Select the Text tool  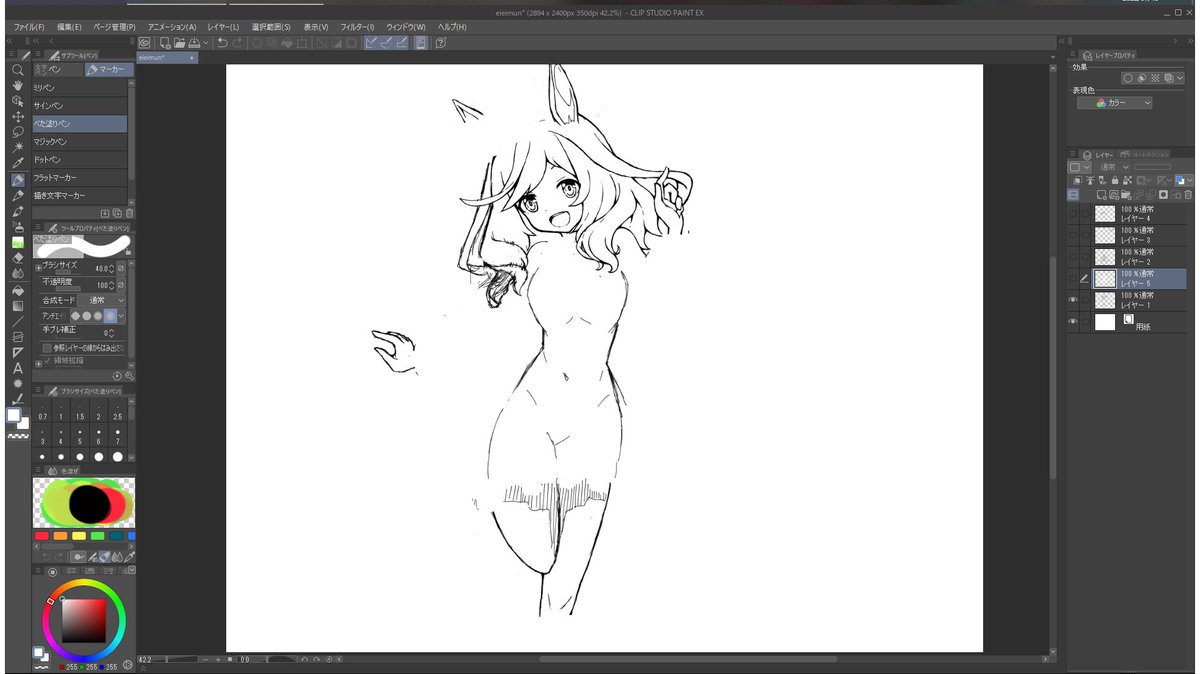(18, 368)
